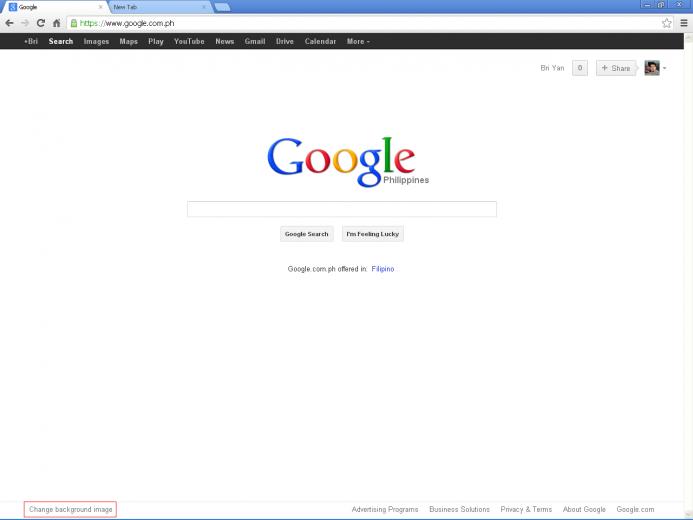Click Change background image link
693x520 pixels.
[x=70, y=509]
